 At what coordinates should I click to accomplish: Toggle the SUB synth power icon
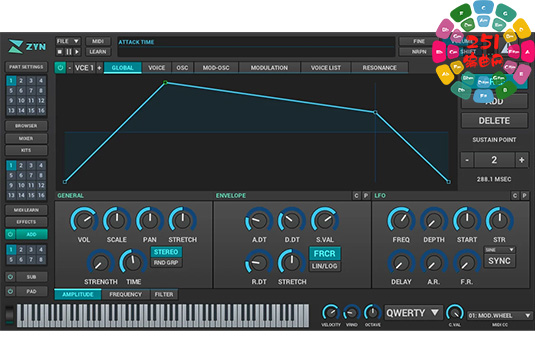tap(10, 277)
